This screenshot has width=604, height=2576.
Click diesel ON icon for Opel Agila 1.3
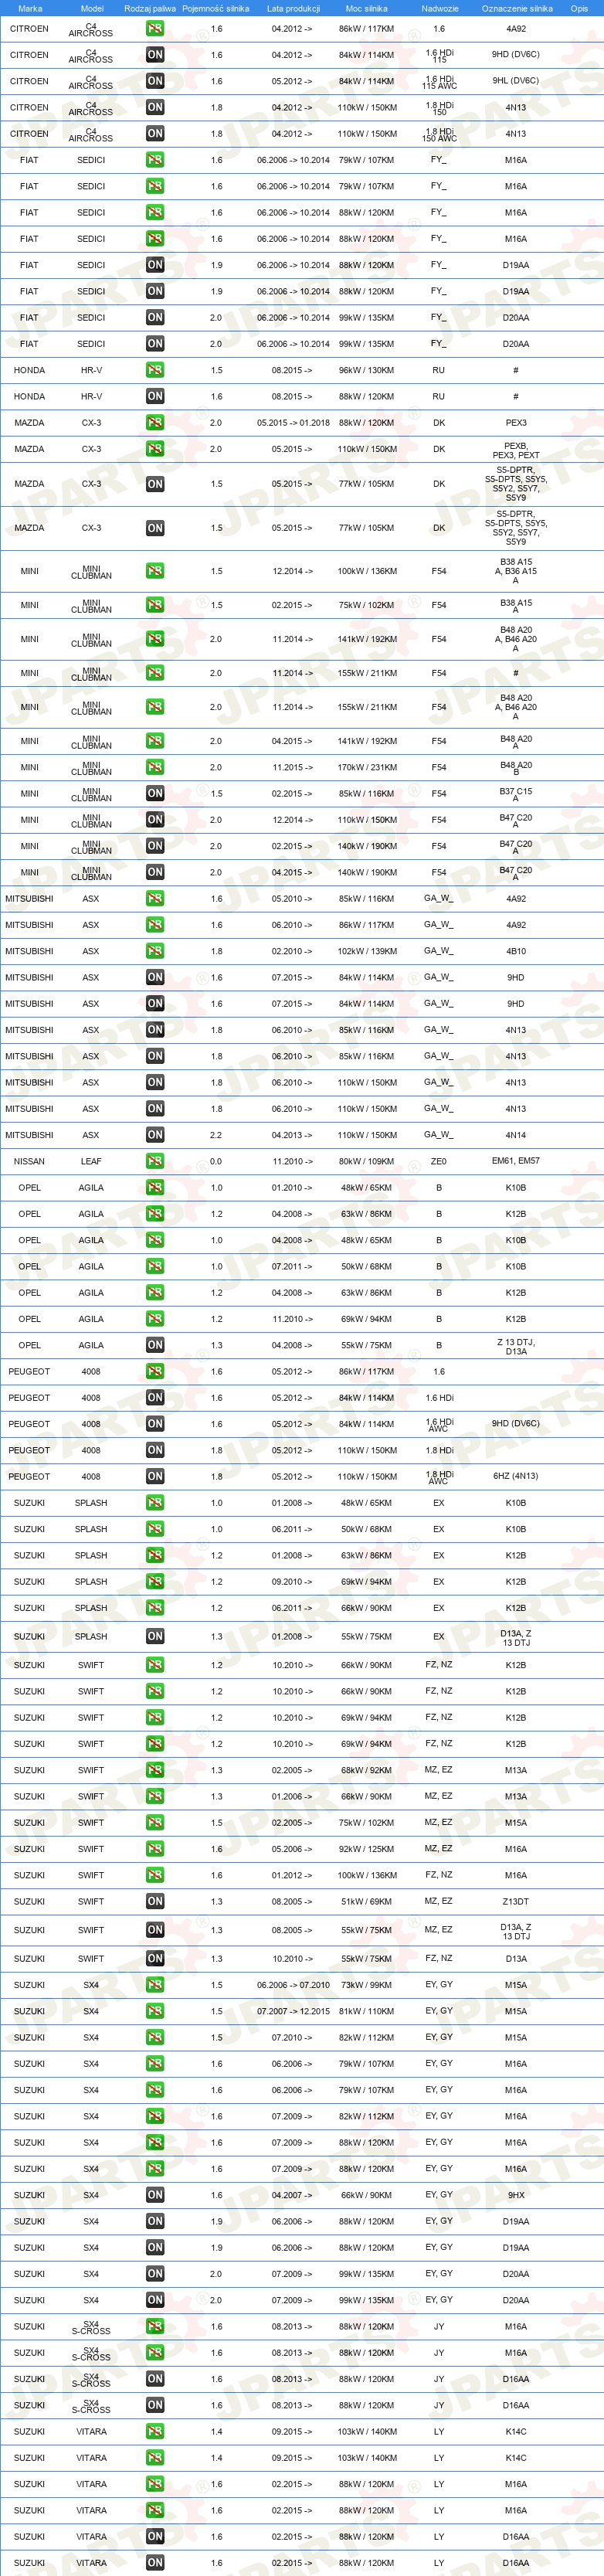click(x=155, y=1345)
